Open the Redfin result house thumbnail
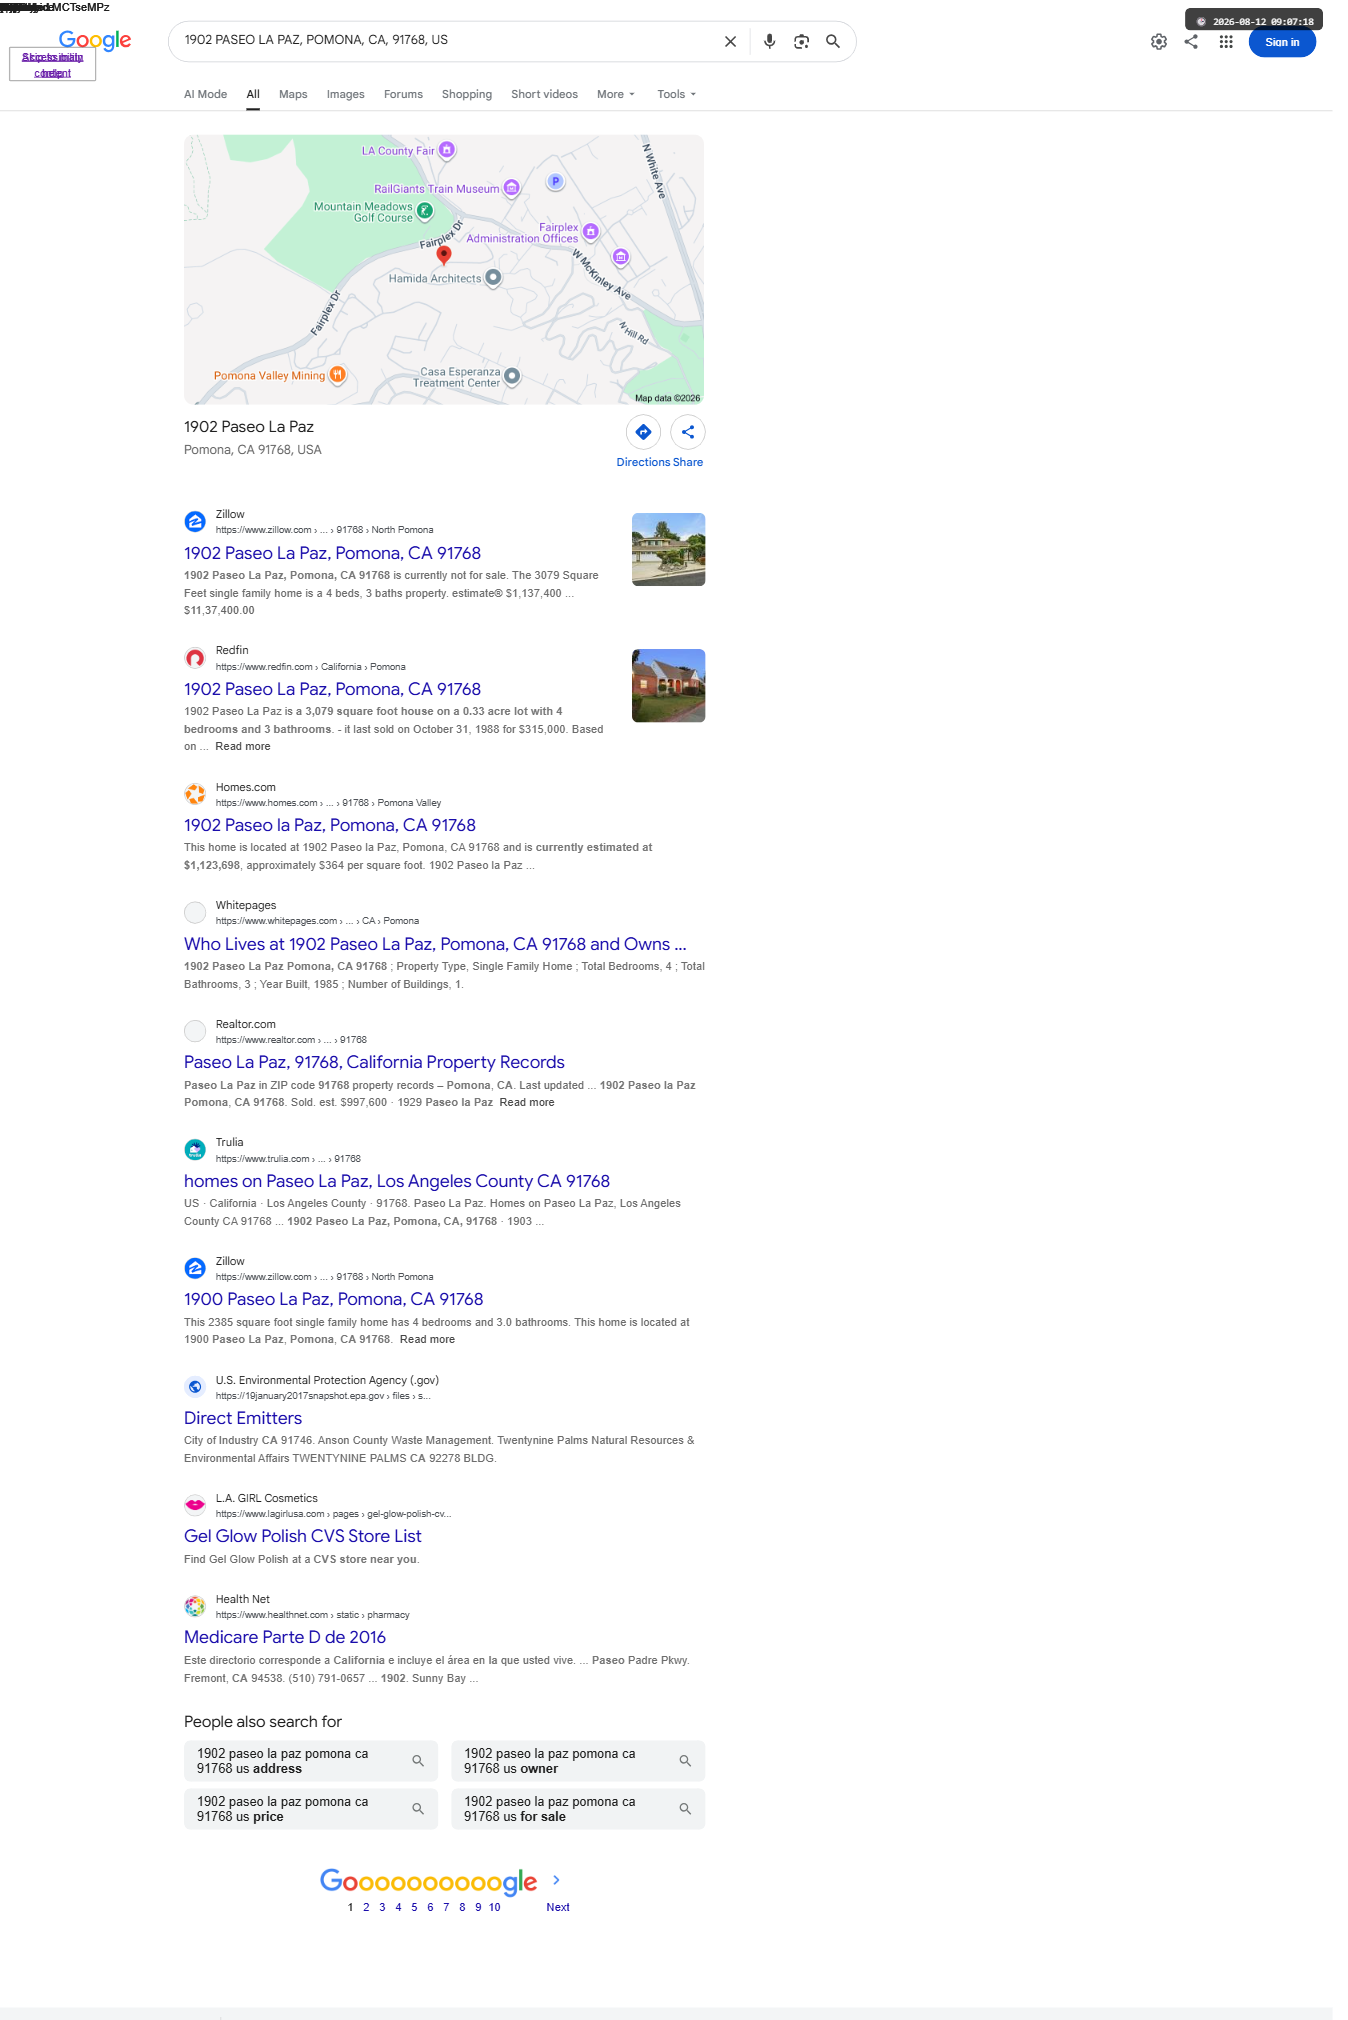Image resolution: width=1348 pixels, height=2020 pixels. [x=669, y=686]
